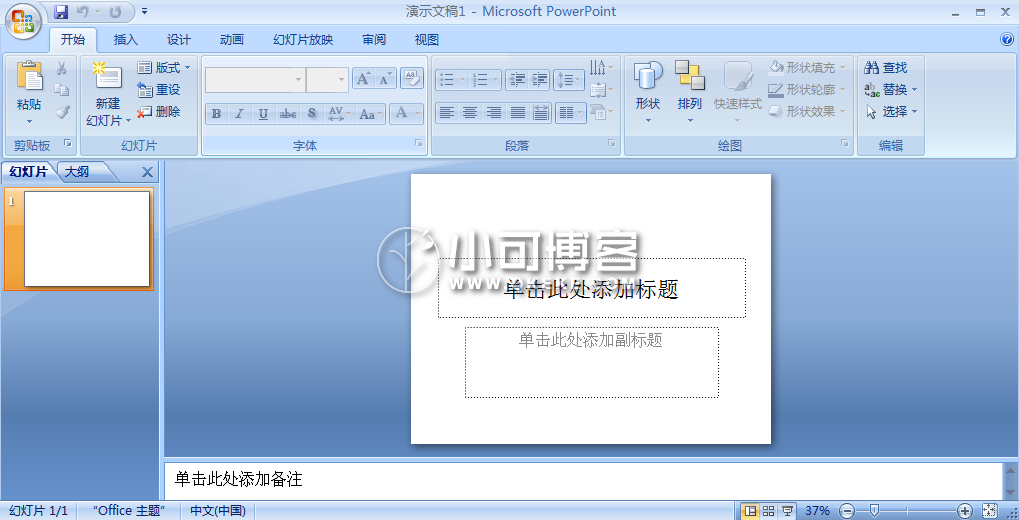
Task: Open quick access toolbar customization arrow
Action: pyautogui.click(x=144, y=12)
